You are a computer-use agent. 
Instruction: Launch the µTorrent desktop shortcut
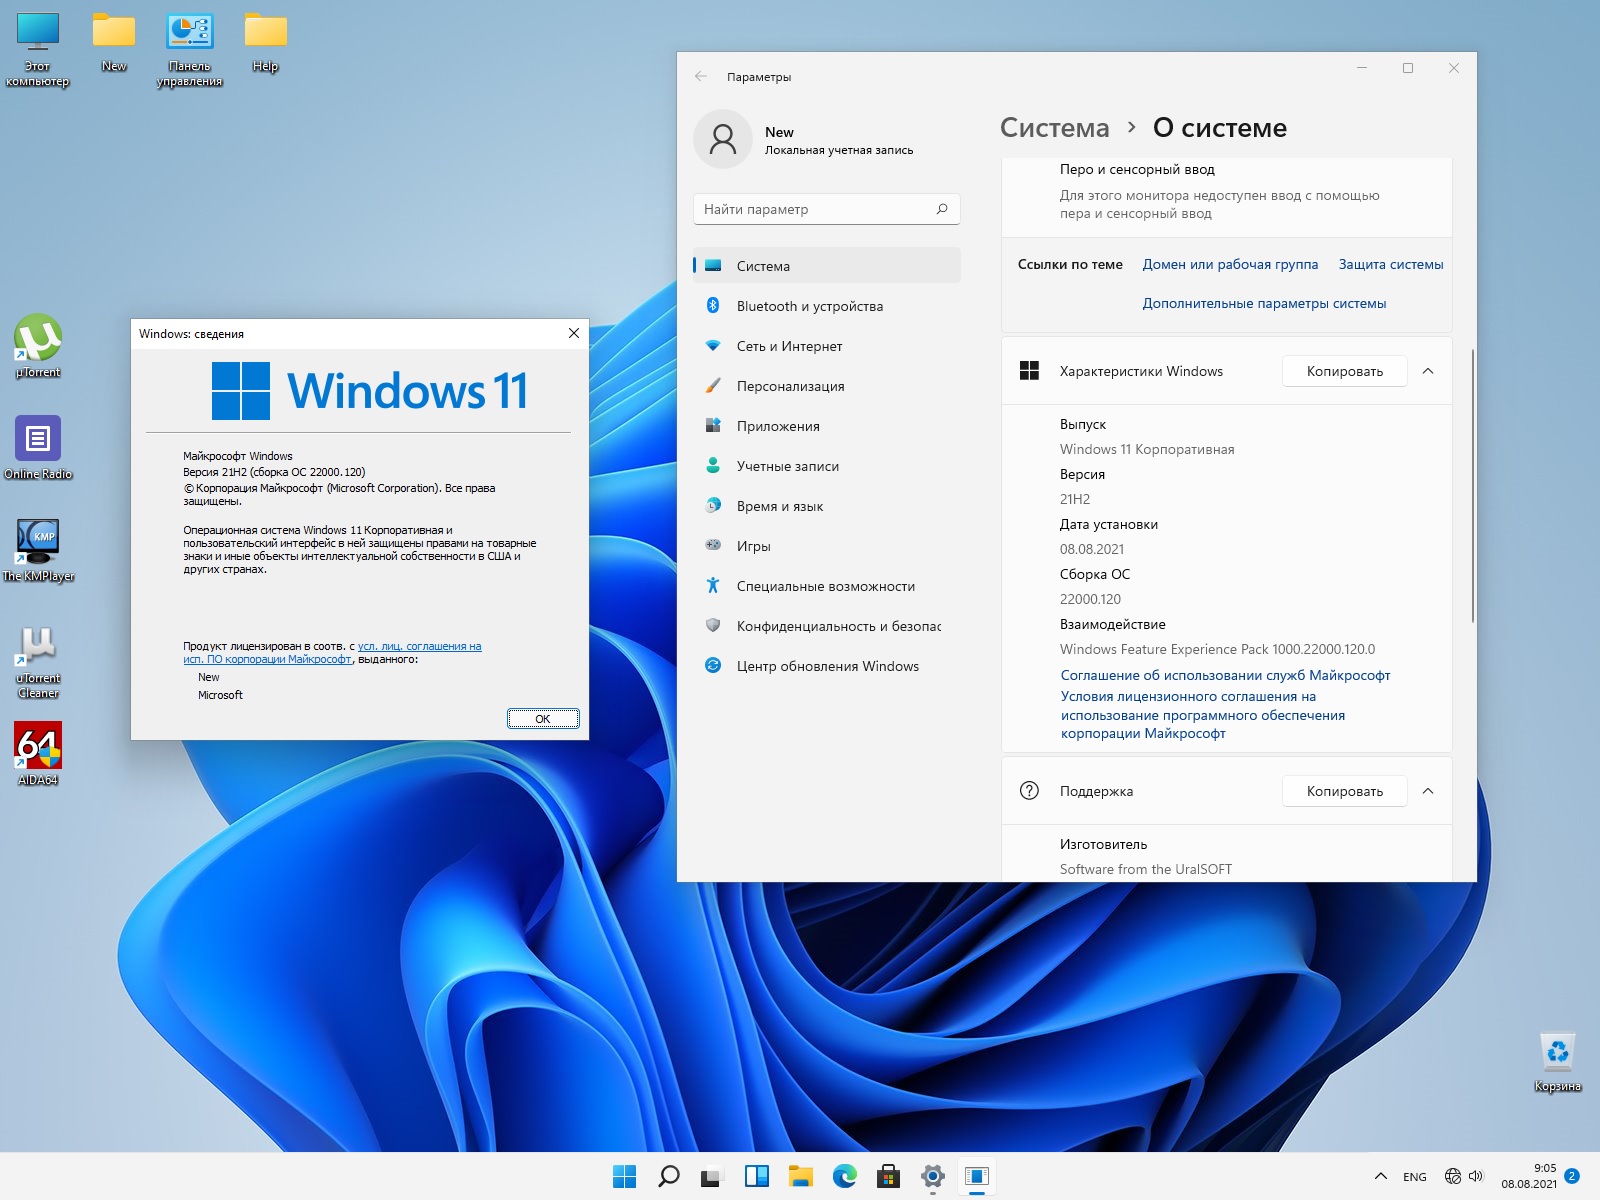[x=38, y=346]
